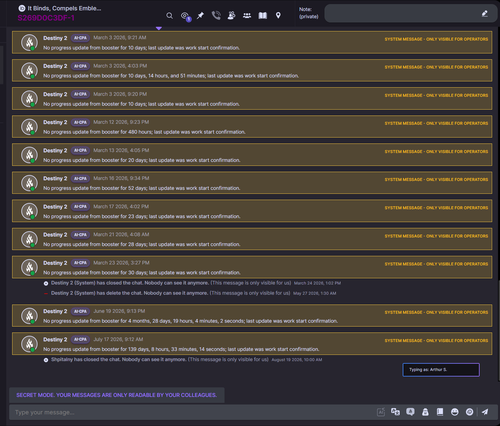
Task: Click Shpitalny has closed the chat line
Action: pos(186,360)
